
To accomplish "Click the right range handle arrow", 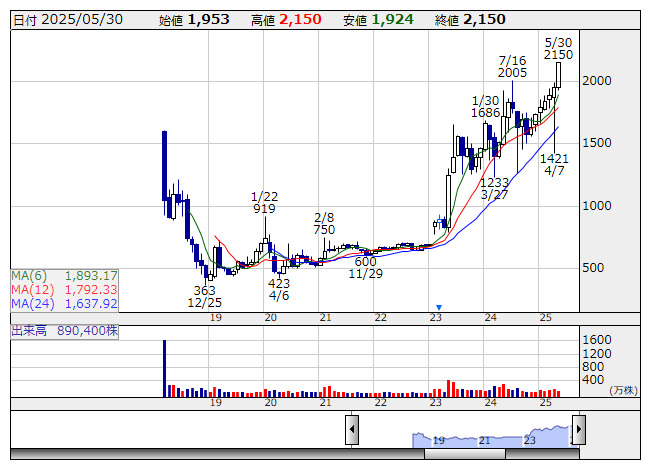I will click(x=579, y=429).
